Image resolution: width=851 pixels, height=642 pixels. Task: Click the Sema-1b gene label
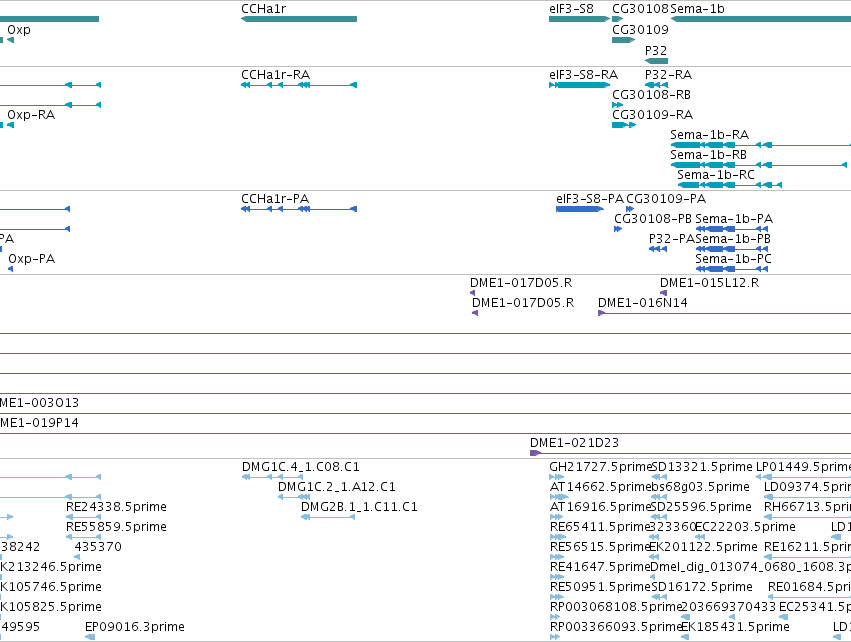coord(697,9)
